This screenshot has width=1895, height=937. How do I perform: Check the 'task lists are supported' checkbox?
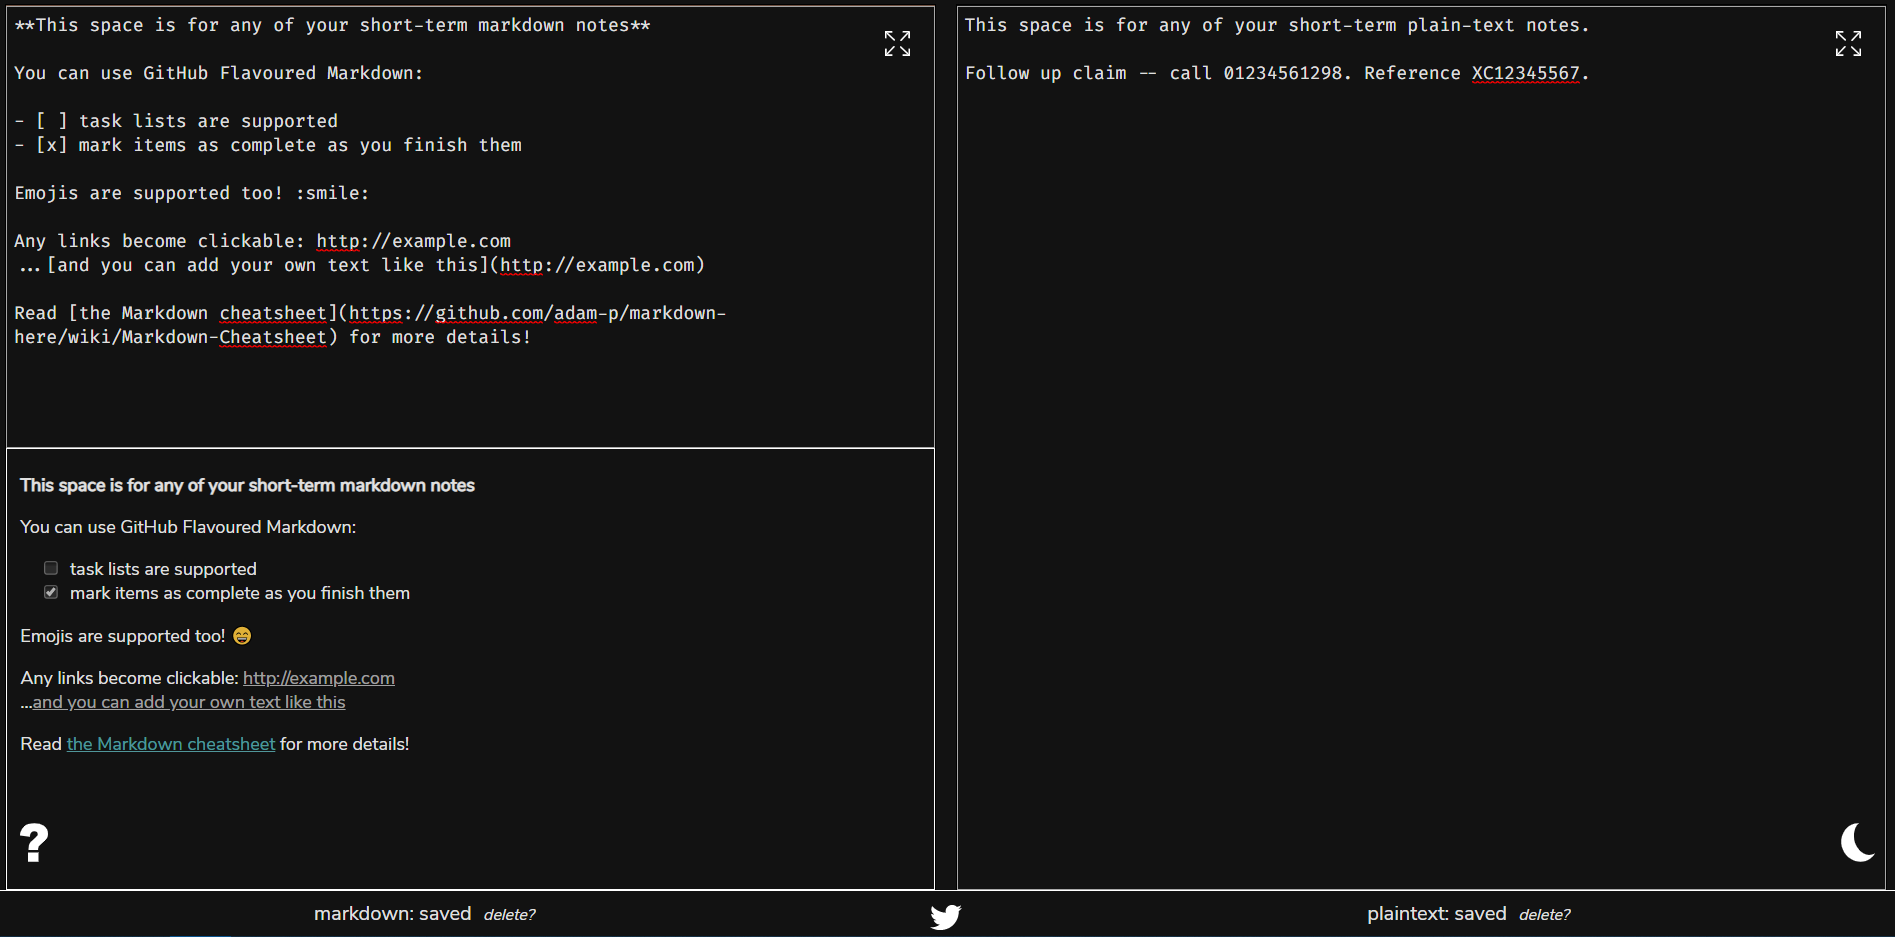pos(51,568)
